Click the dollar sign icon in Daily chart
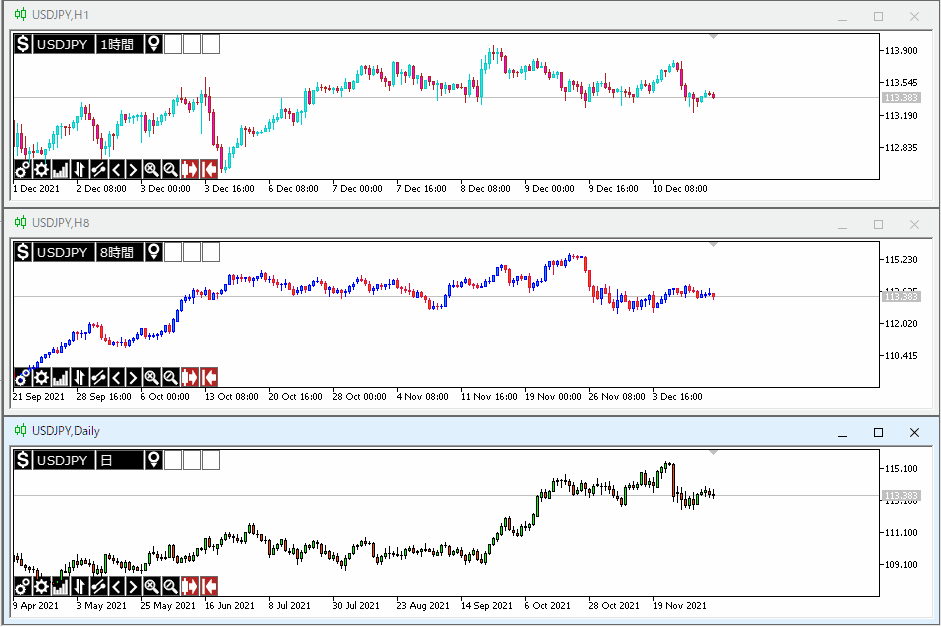This screenshot has height=627, width=941. click(x=23, y=460)
